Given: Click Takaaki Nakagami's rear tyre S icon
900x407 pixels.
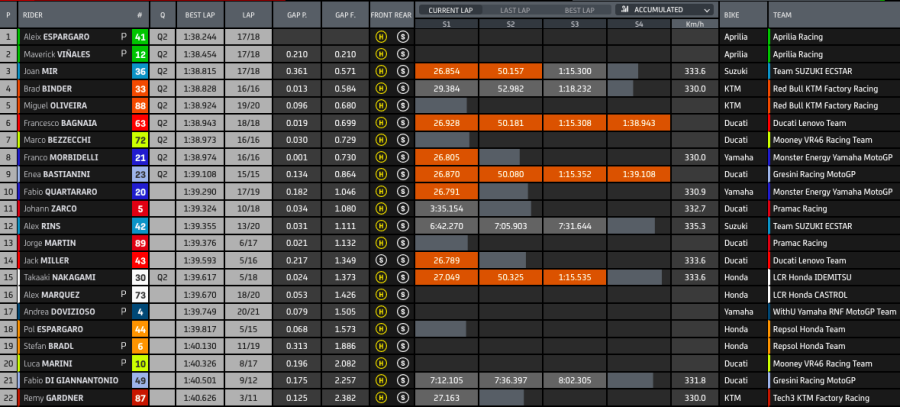Looking at the screenshot, I should coord(401,277).
